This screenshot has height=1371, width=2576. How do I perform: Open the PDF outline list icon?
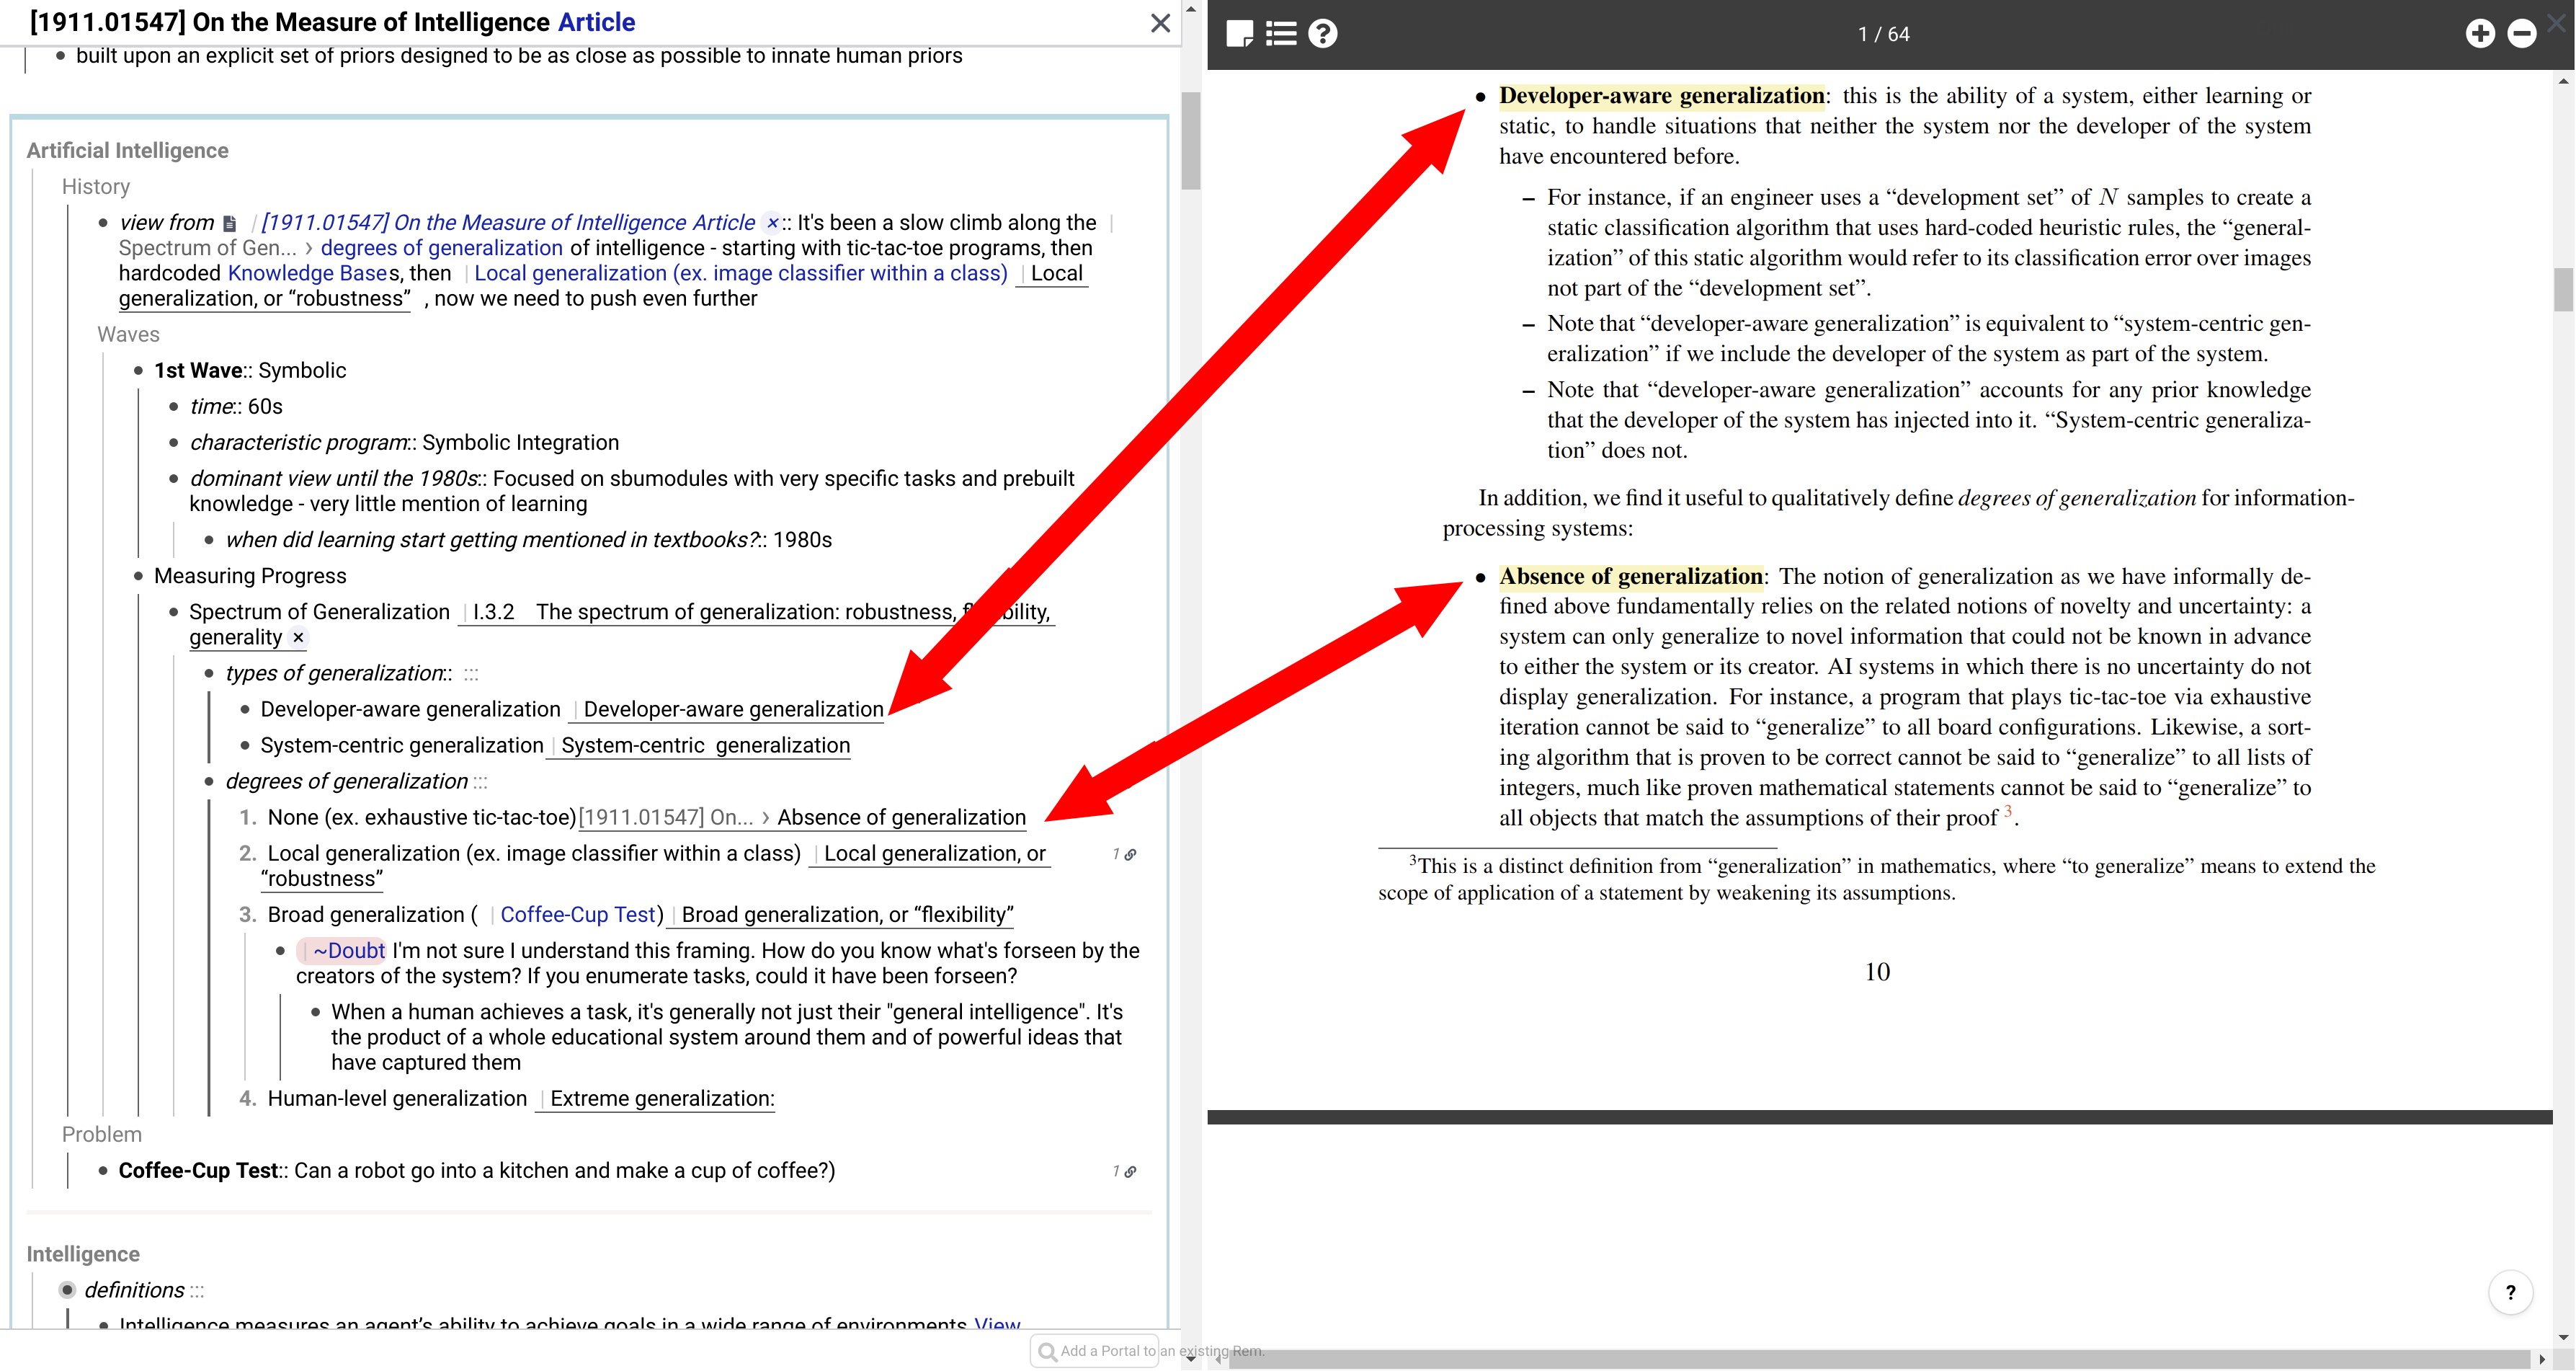1281,34
